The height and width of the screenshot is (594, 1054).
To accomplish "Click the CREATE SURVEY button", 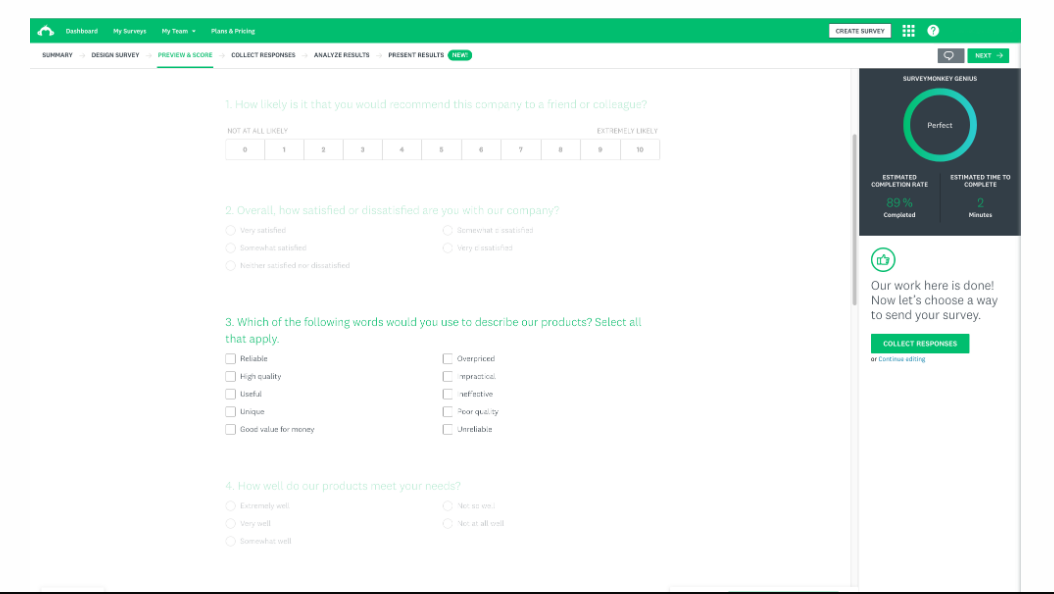I will (860, 31).
